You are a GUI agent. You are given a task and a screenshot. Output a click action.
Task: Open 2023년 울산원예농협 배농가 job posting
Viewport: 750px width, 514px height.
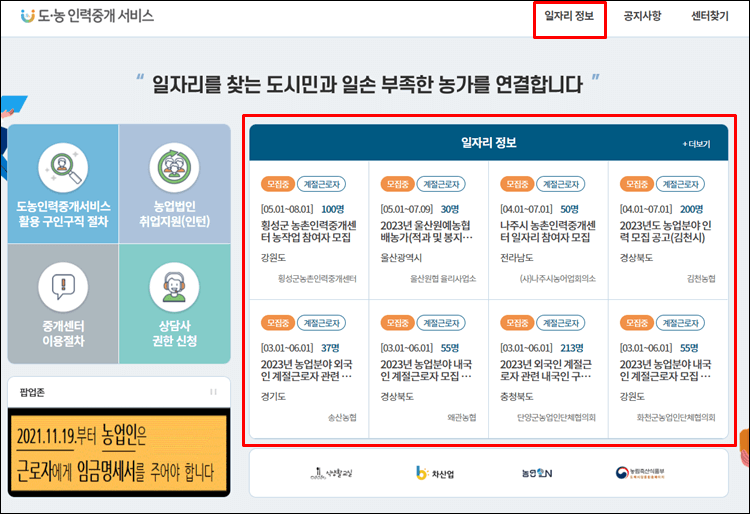click(x=427, y=231)
